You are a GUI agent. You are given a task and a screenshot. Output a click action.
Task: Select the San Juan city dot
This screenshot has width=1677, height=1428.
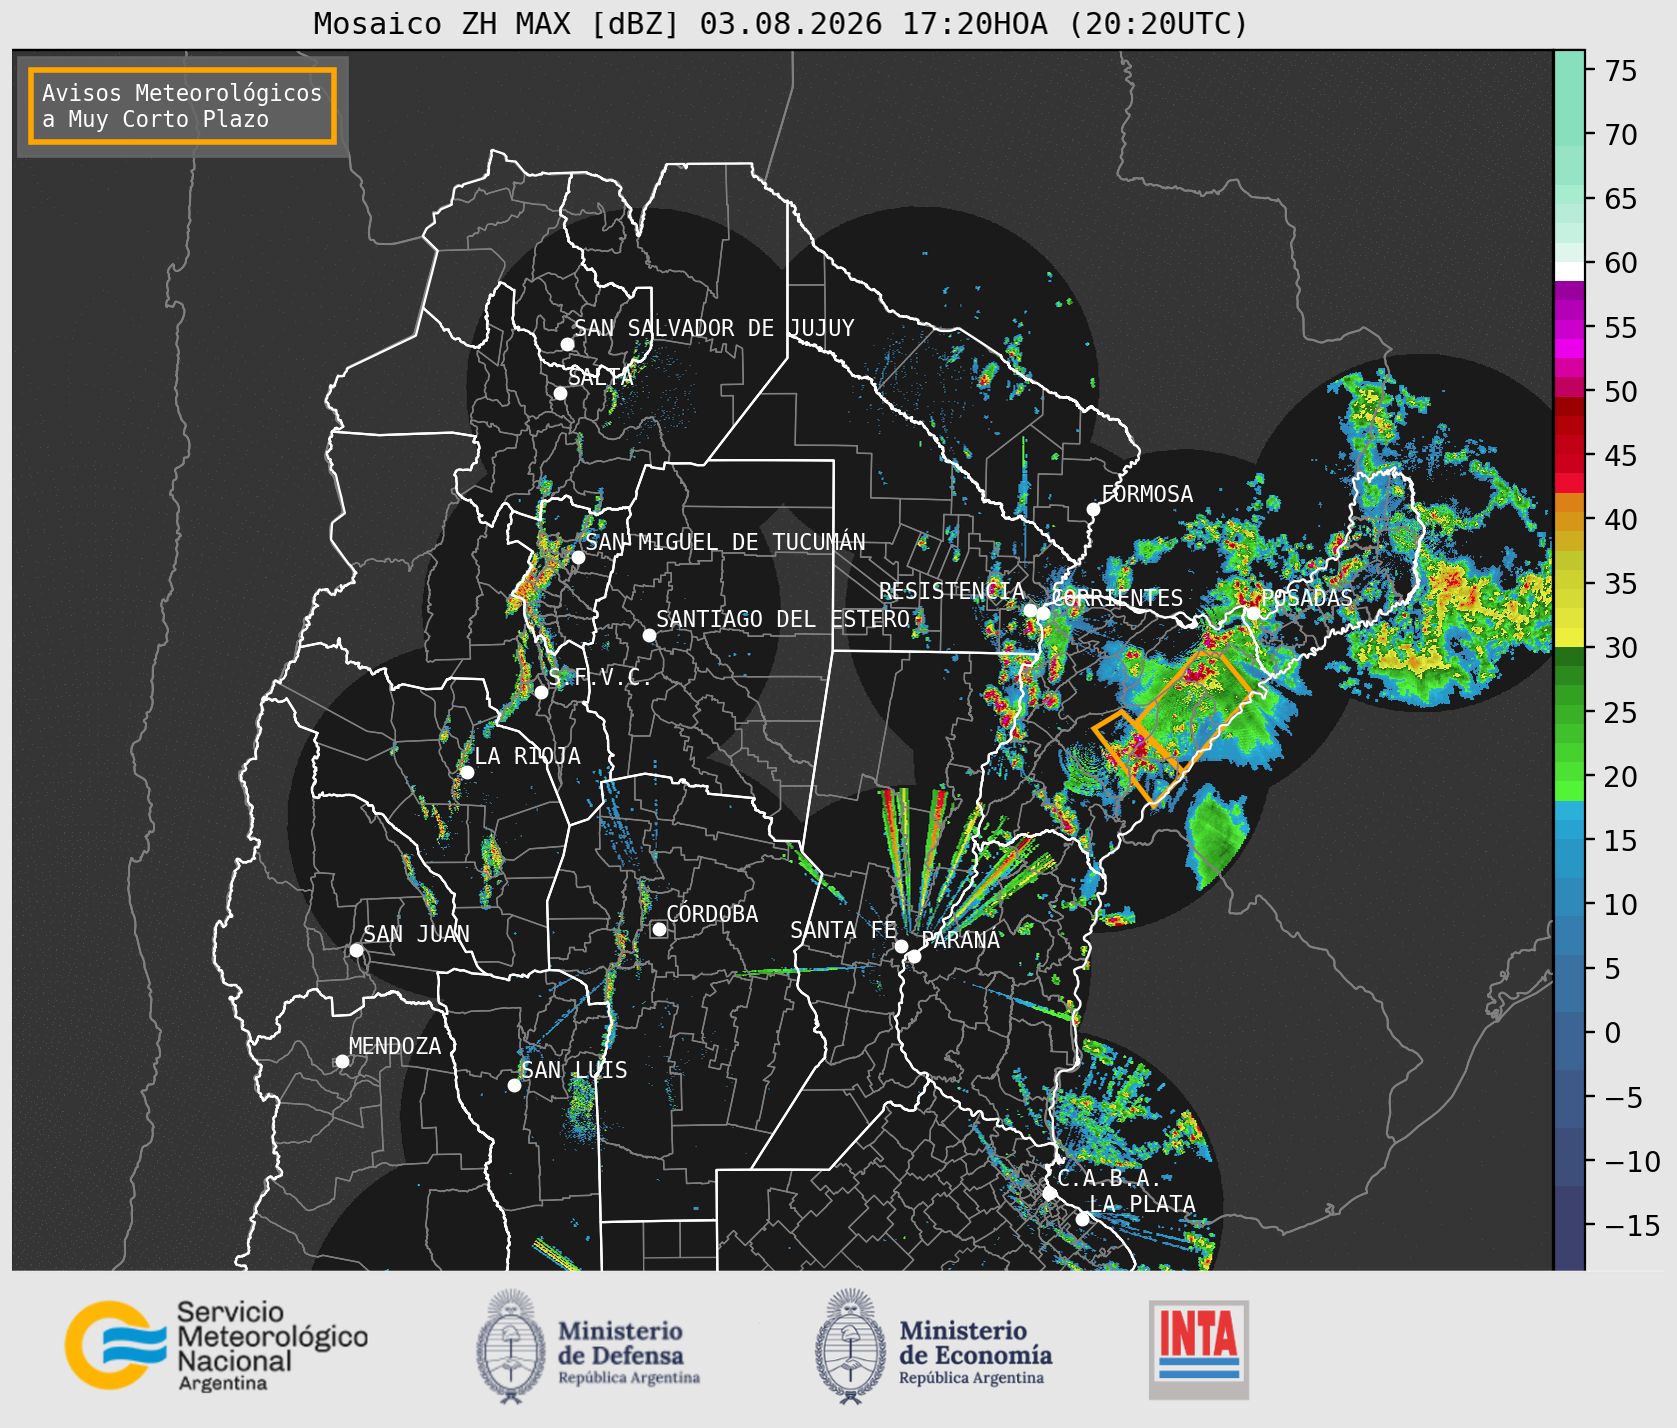click(x=356, y=950)
